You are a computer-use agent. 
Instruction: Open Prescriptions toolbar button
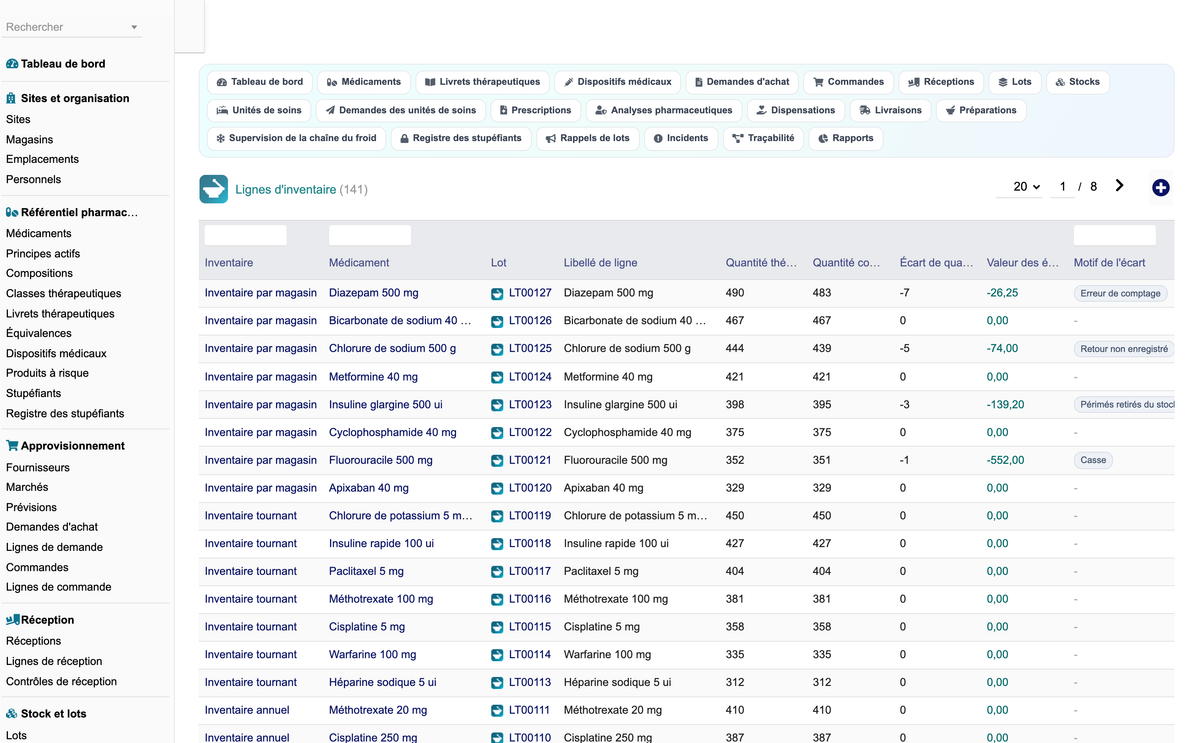(536, 110)
